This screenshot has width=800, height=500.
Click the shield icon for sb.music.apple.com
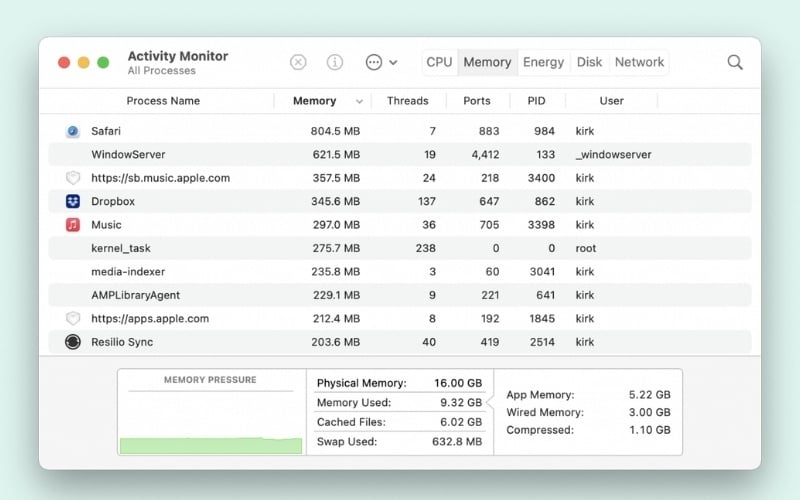point(73,178)
